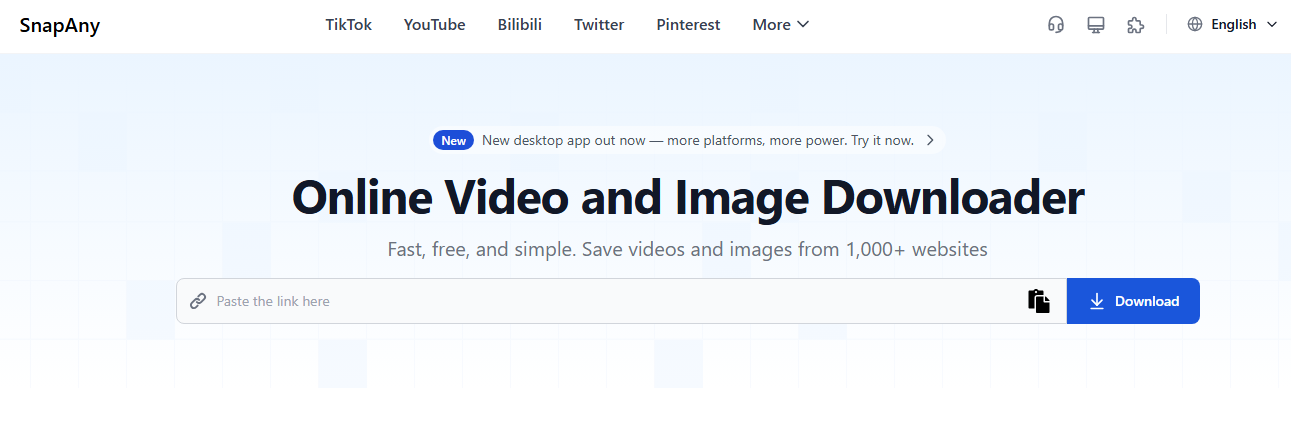Click the desktop app monitor icon
The width and height of the screenshot is (1291, 445).
[1095, 25]
